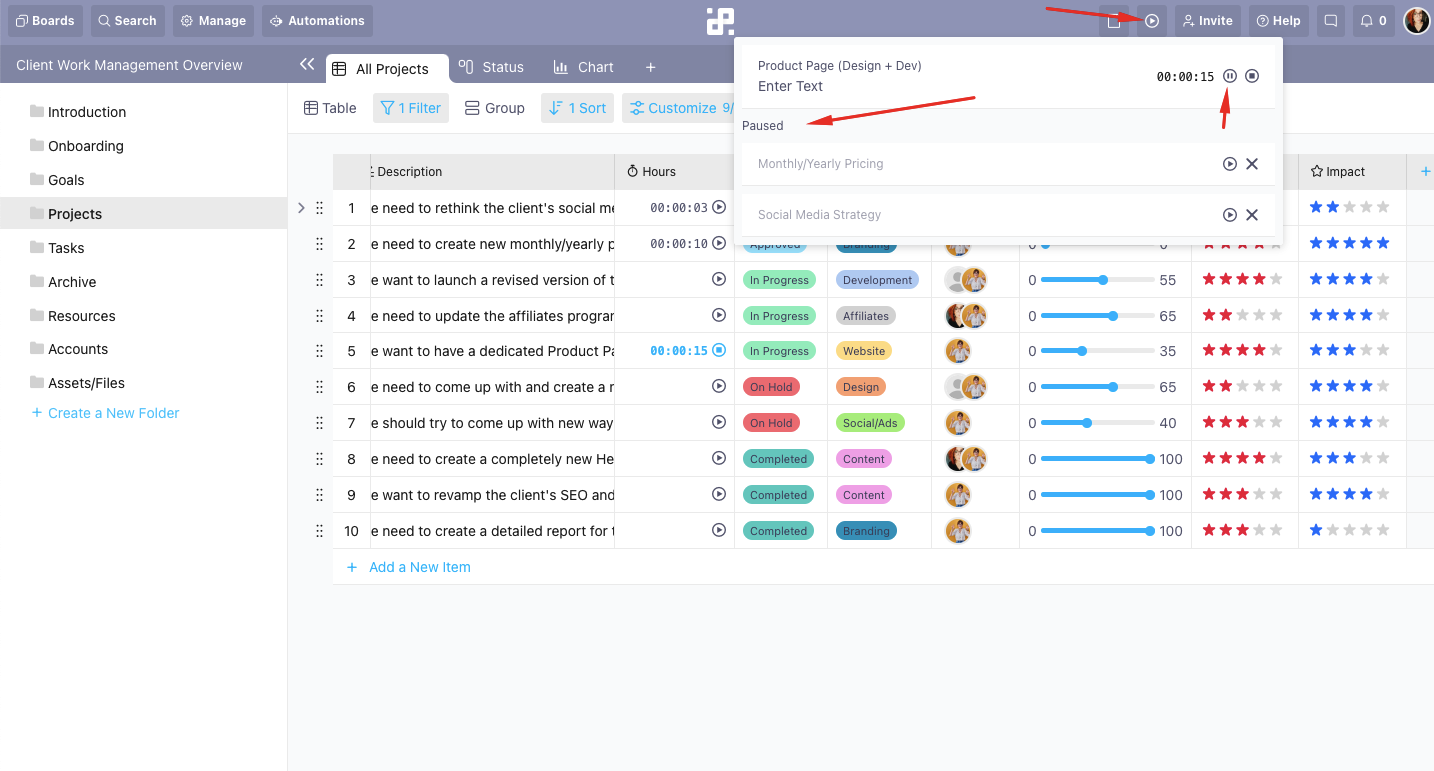This screenshot has width=1434, height=771.
Task: Open the Automations section
Action: (317, 20)
